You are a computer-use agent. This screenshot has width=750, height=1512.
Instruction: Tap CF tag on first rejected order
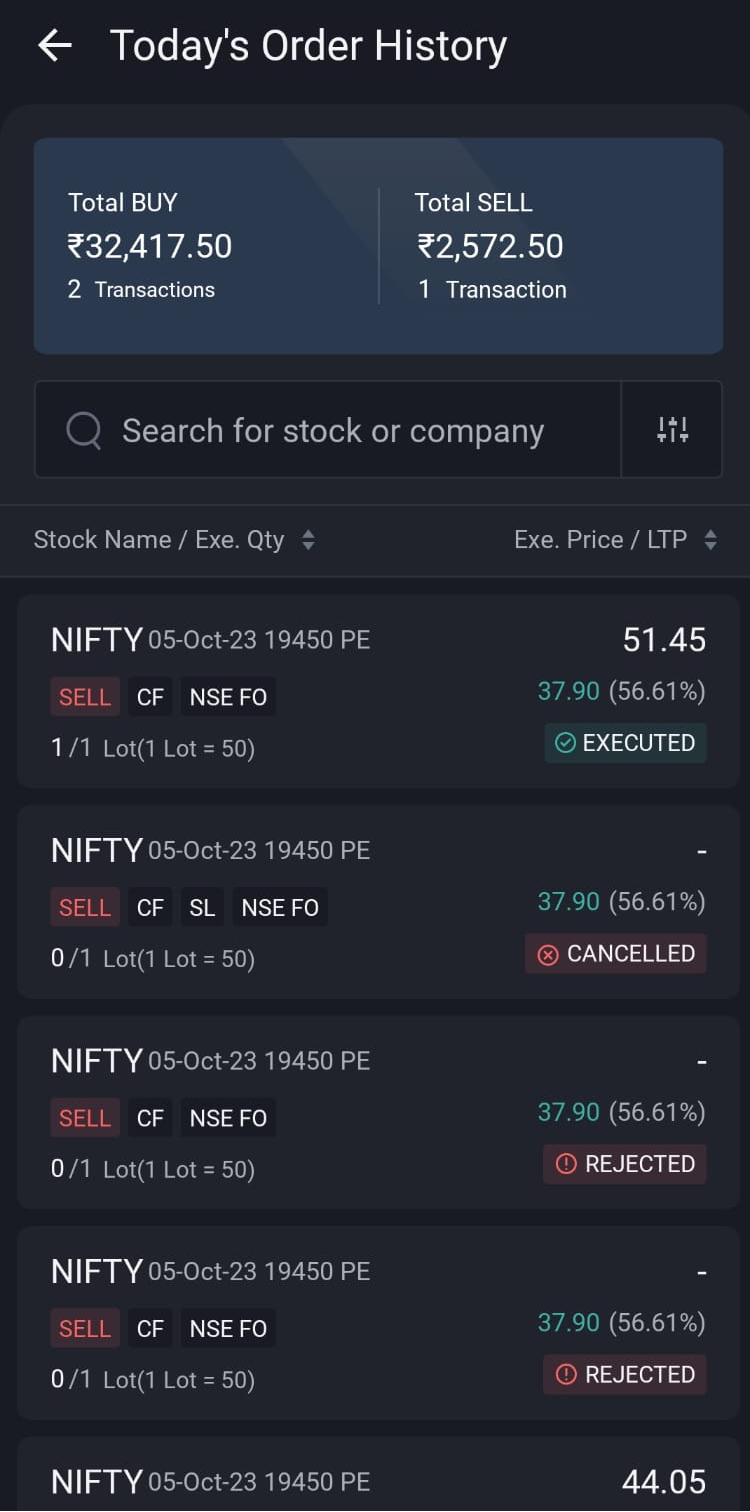[x=150, y=1118]
